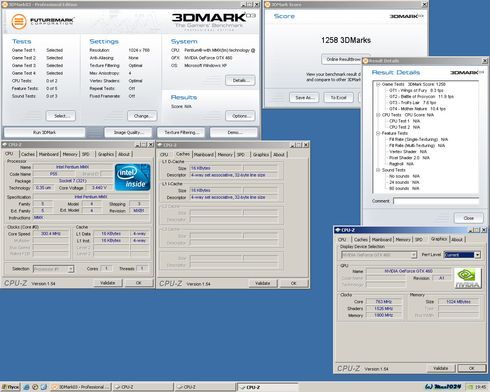
Task: Collapse the Sound Tests tree node
Action: pos(378,170)
